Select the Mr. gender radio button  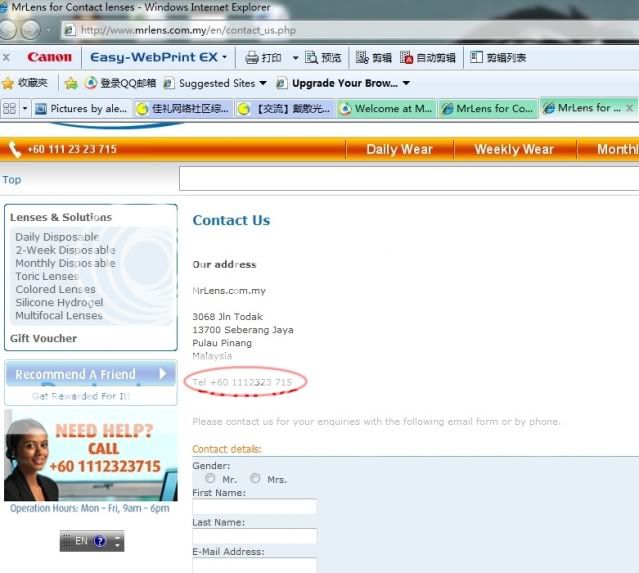click(210, 479)
